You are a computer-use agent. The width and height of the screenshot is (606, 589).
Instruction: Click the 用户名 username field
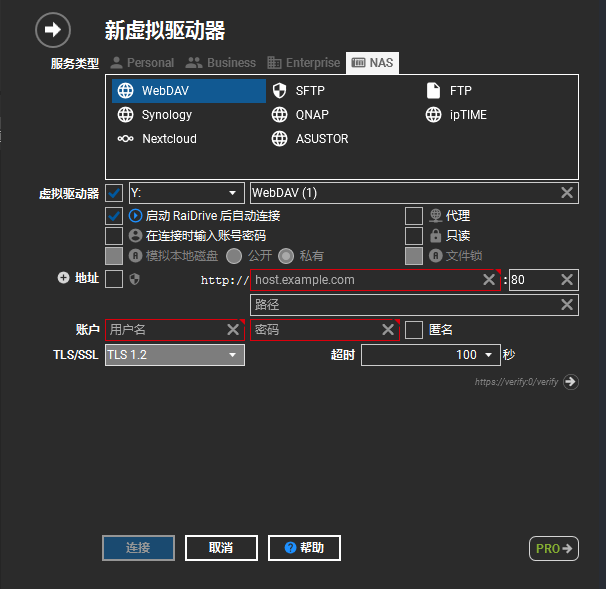pyautogui.click(x=175, y=330)
